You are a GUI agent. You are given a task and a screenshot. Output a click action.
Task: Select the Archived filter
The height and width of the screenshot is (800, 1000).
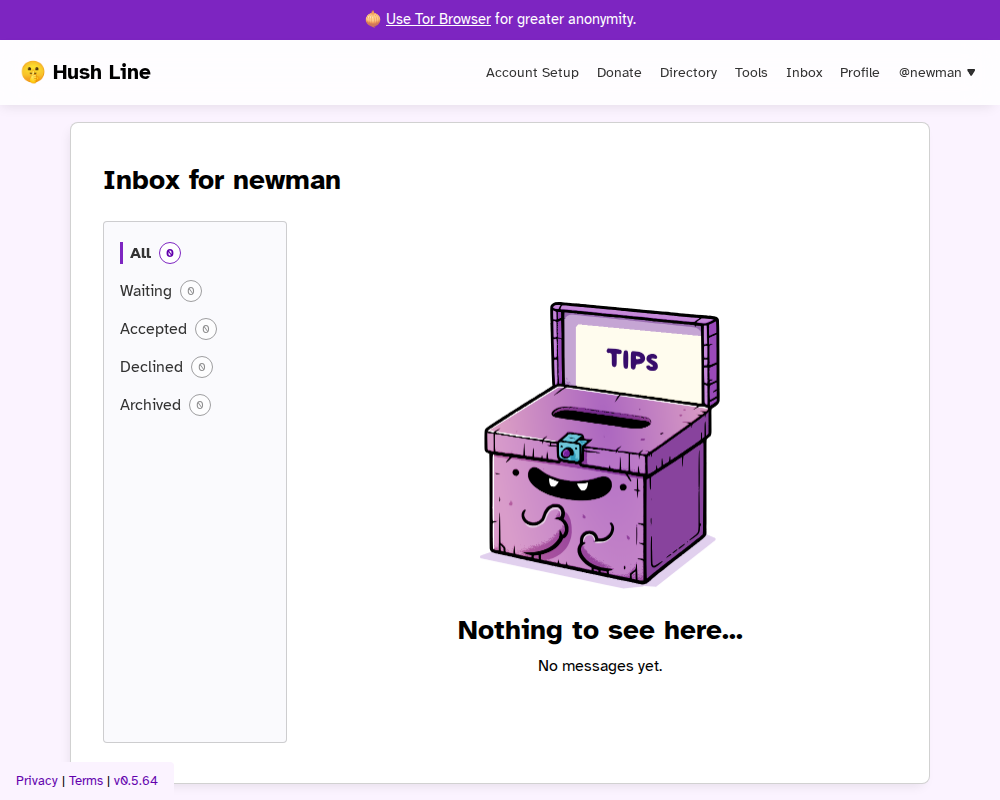150,405
